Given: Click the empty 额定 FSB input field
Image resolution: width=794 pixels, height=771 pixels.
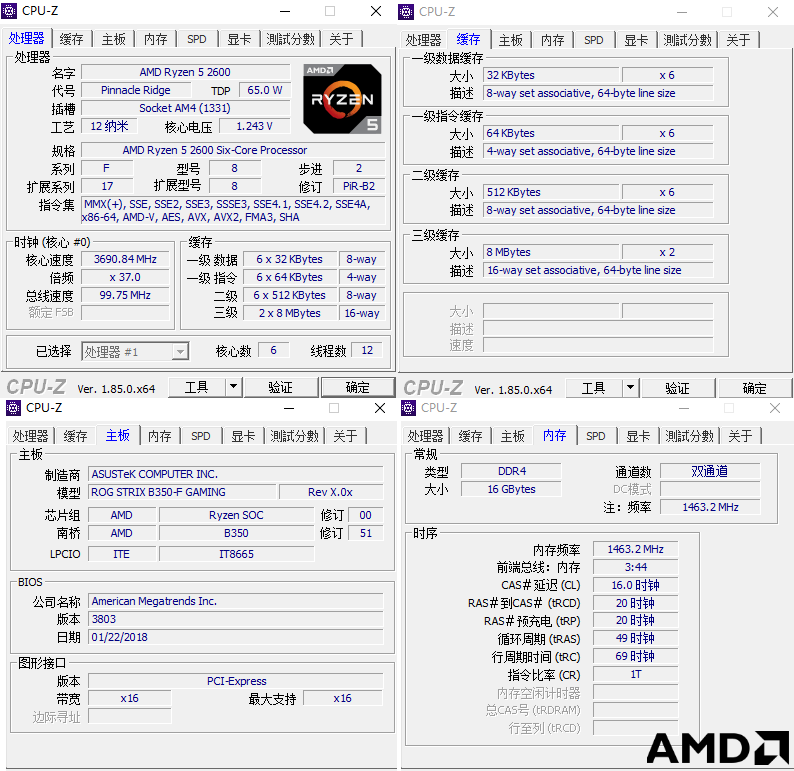Looking at the screenshot, I should (x=125, y=312).
